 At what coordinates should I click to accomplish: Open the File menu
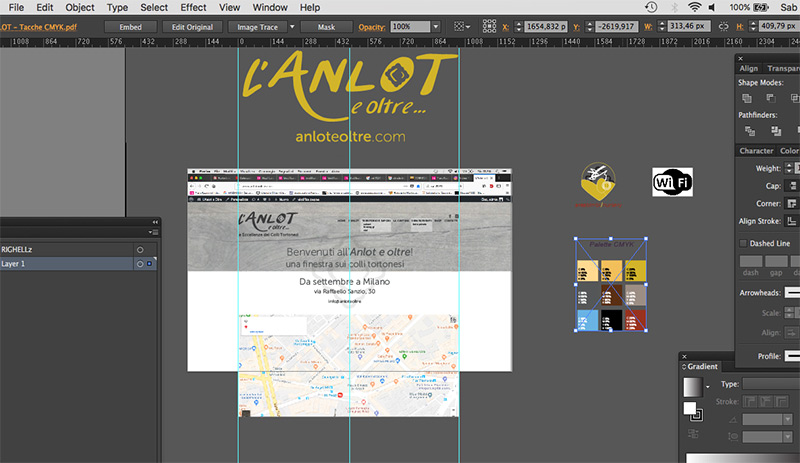tap(16, 7)
